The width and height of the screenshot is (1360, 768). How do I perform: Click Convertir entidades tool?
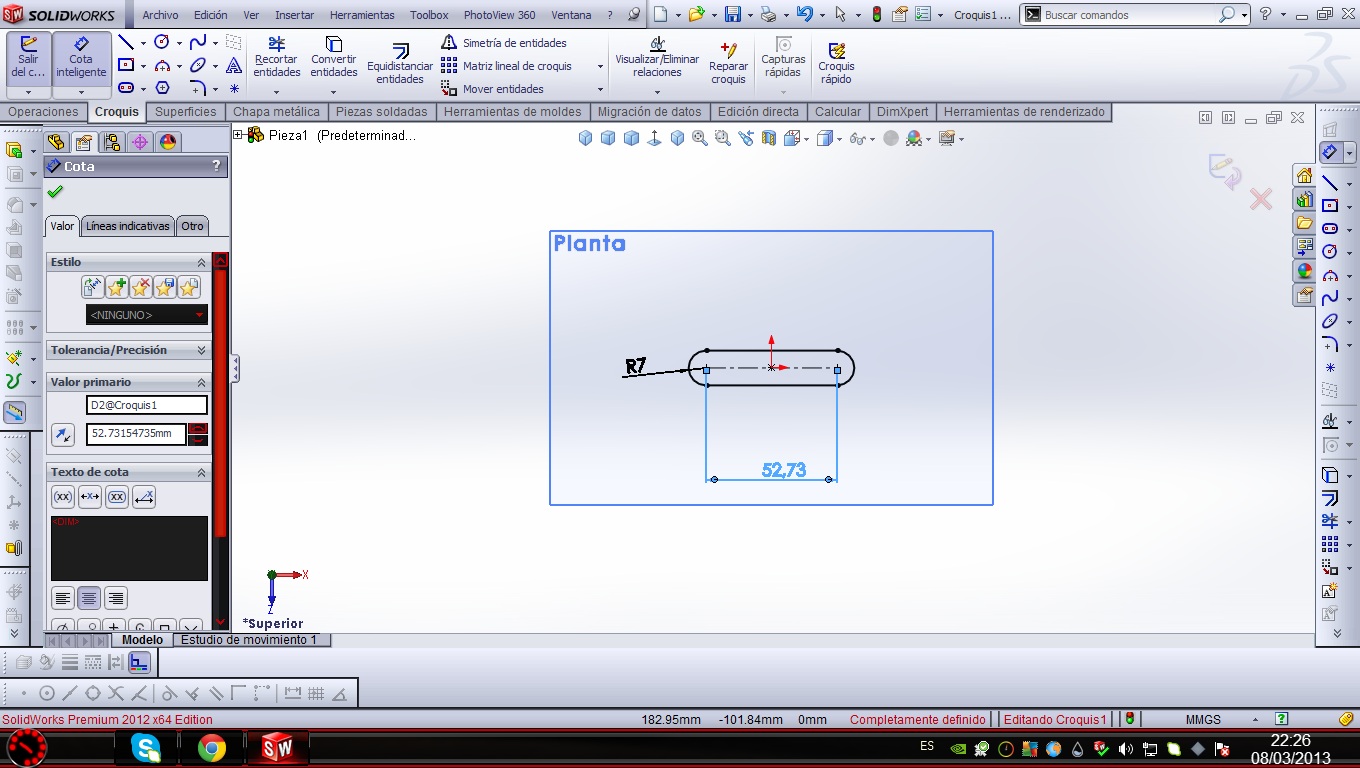pos(334,58)
